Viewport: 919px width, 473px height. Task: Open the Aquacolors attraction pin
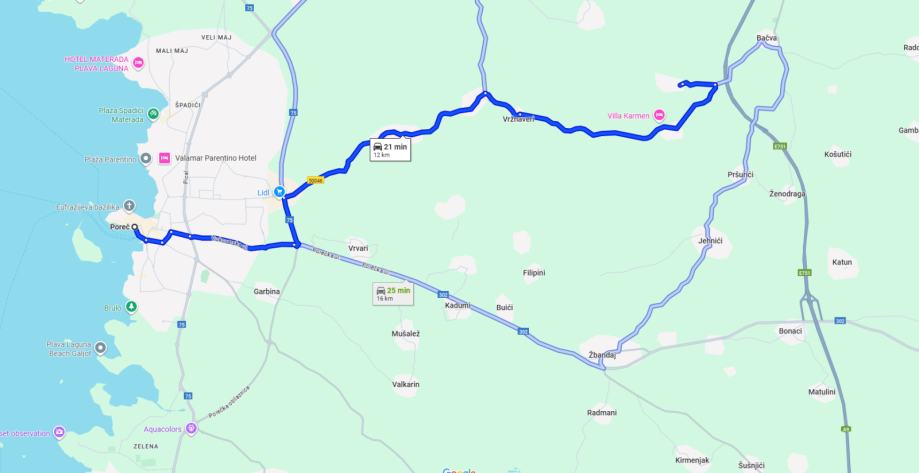click(191, 429)
